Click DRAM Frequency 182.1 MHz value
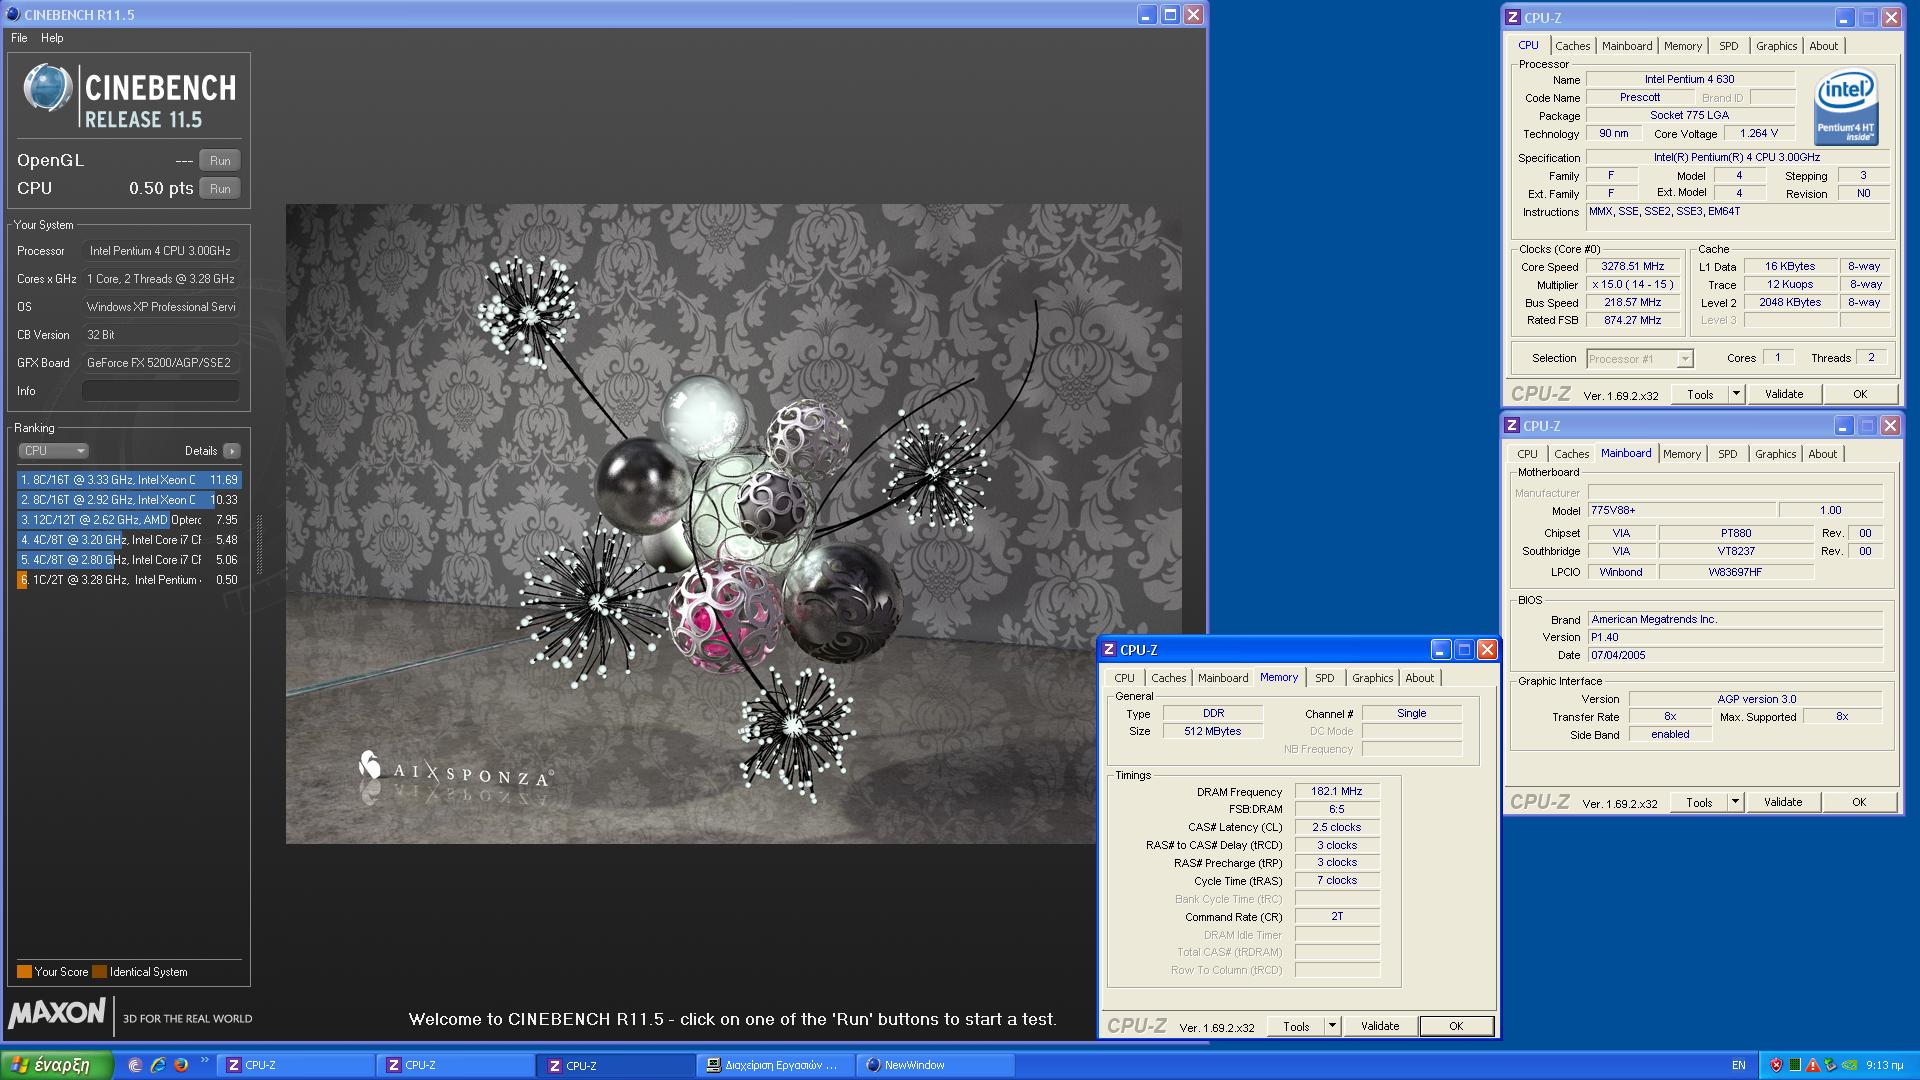This screenshot has width=1920, height=1080. coord(1337,791)
